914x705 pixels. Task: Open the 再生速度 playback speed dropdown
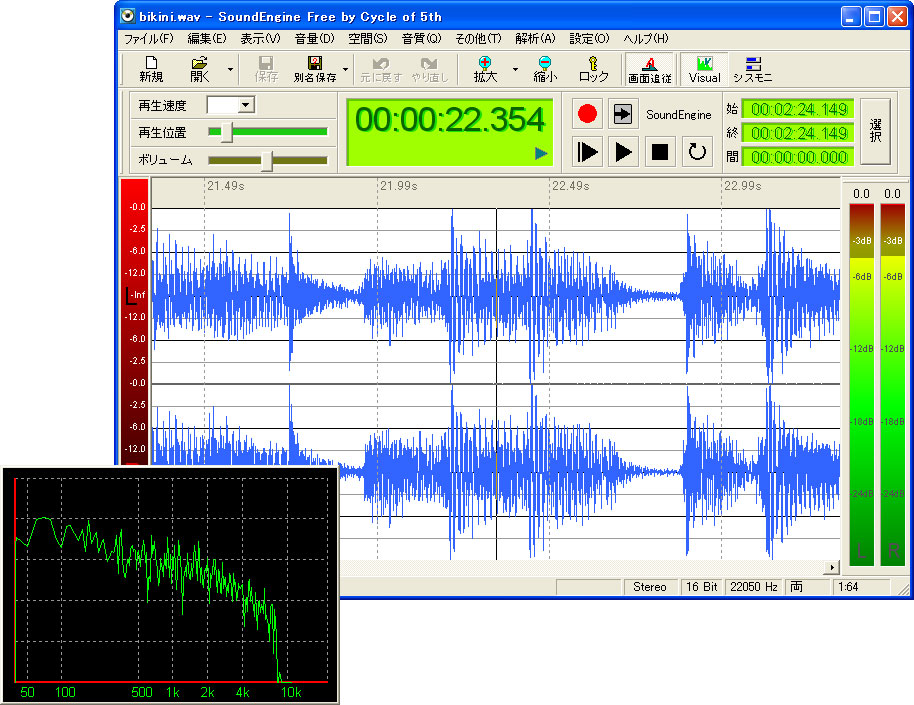tap(245, 105)
